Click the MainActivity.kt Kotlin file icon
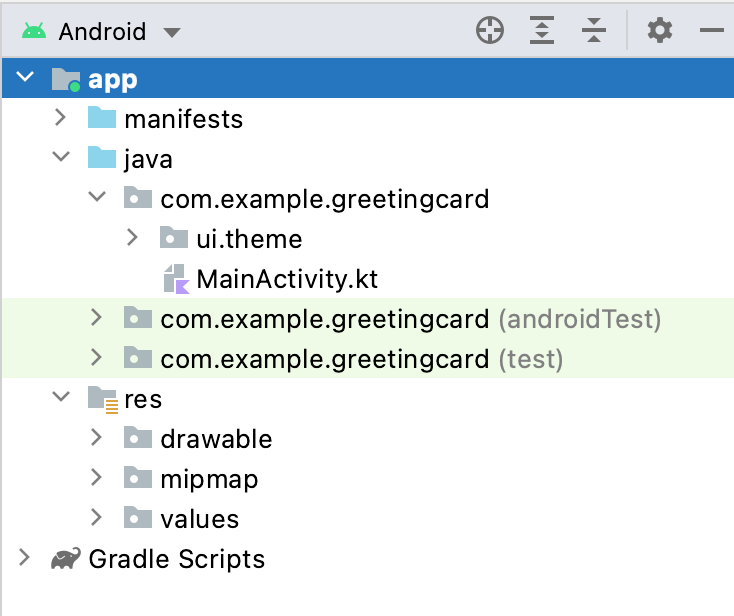This screenshot has width=734, height=616. pos(176,279)
